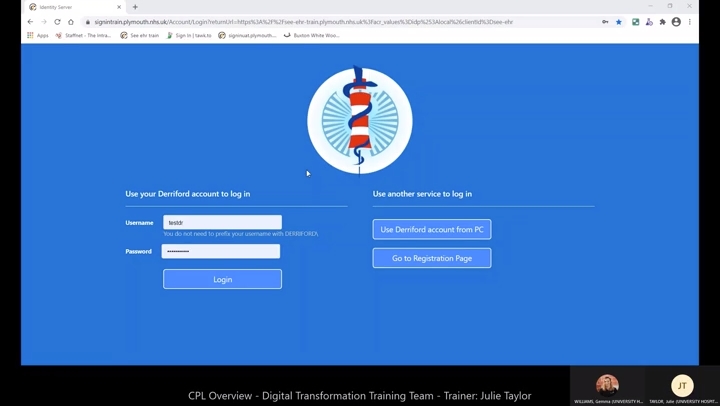
Task: Click the CPL Overview caption text
Action: [360, 395]
